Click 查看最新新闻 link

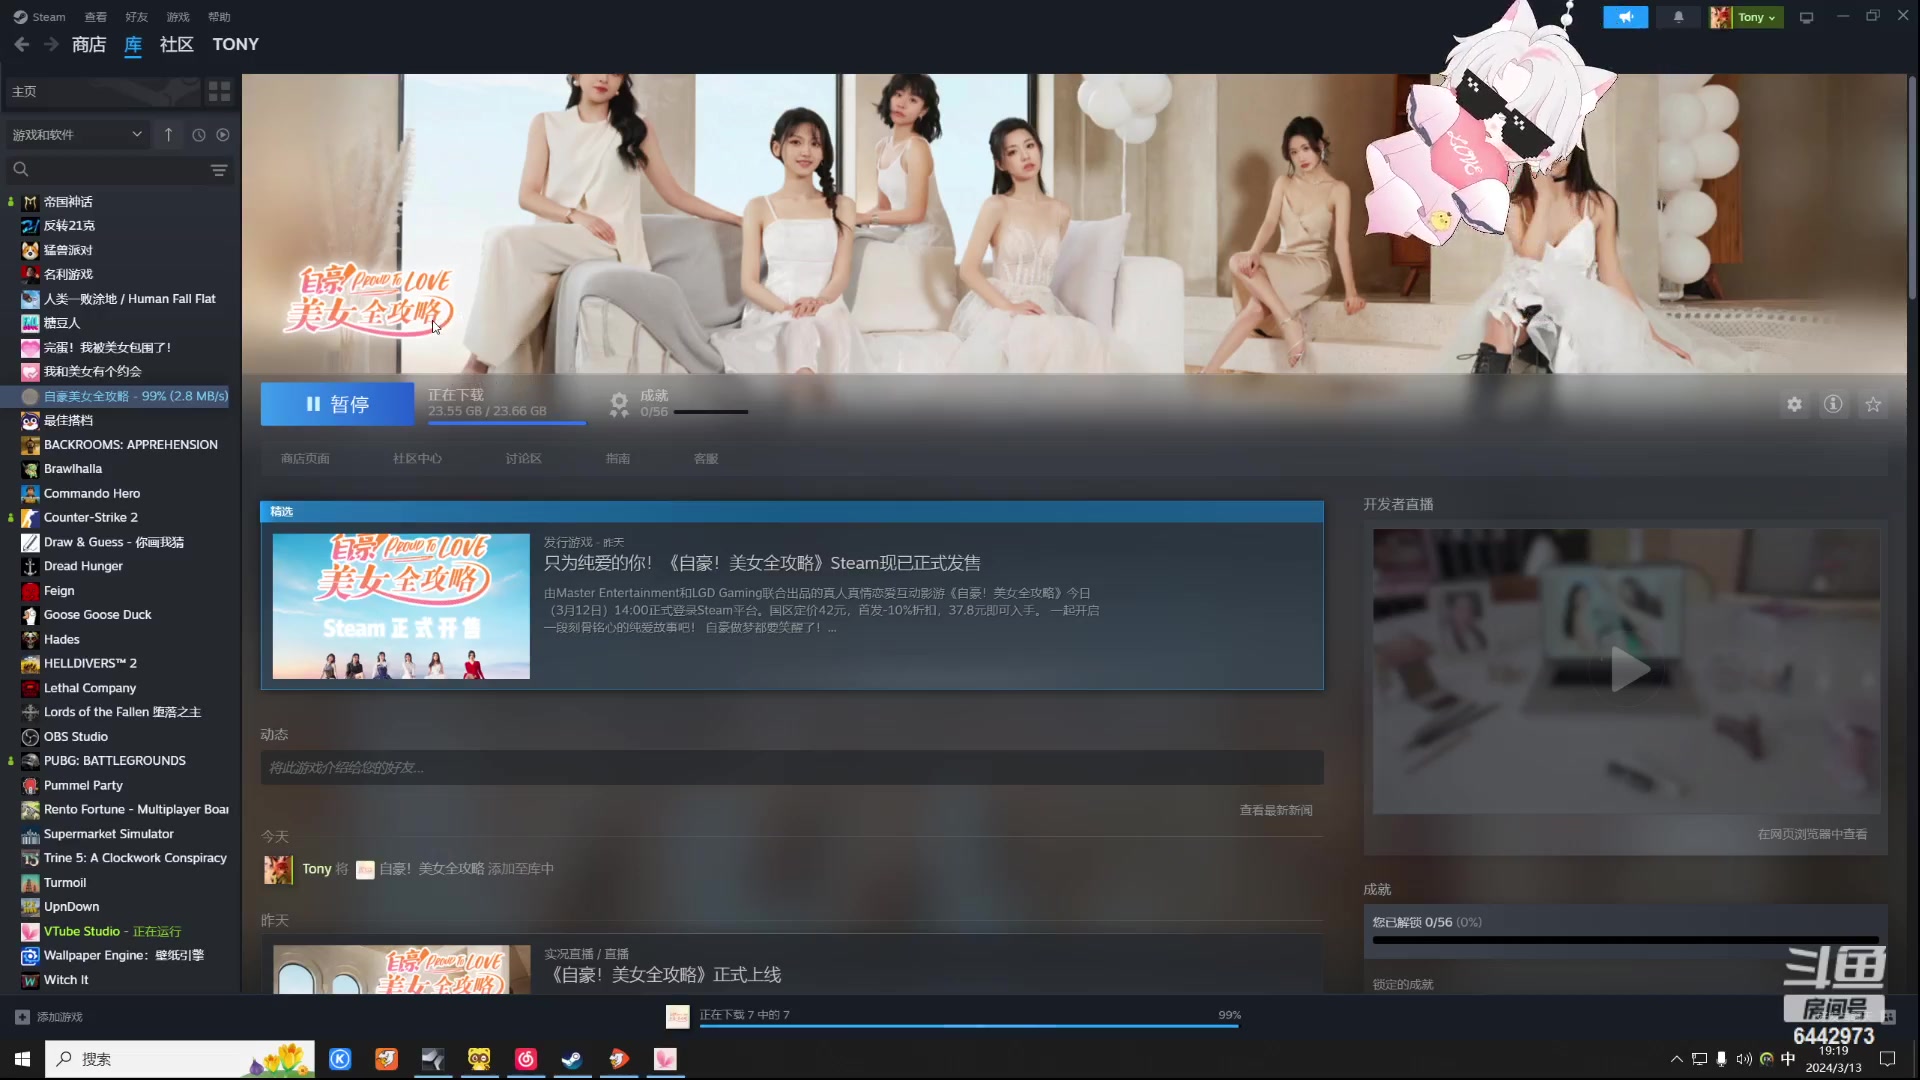[1276, 810]
